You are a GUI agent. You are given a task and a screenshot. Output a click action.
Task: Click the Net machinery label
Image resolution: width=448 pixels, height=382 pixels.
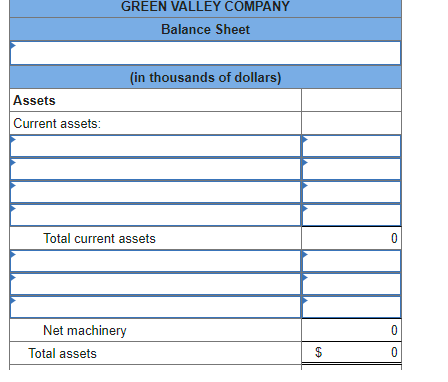(x=85, y=330)
